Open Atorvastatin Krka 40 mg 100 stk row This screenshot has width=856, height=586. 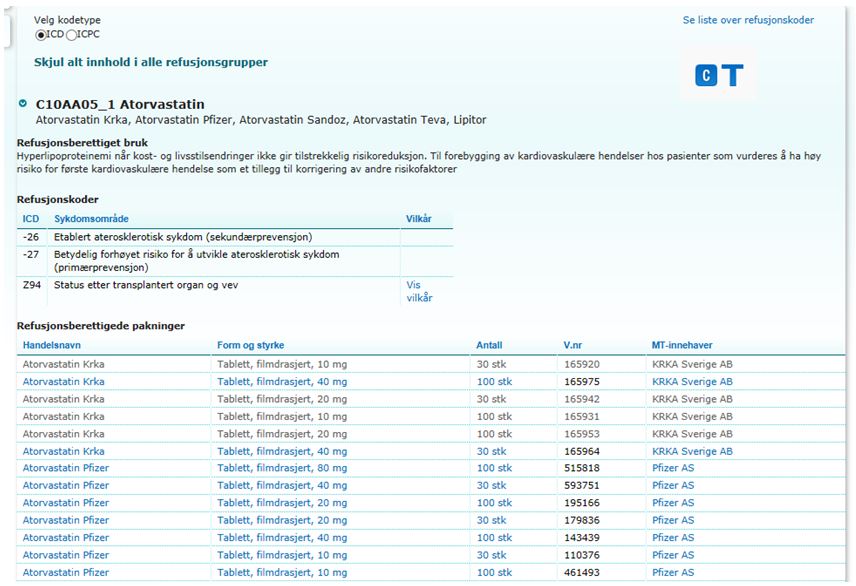tap(64, 382)
